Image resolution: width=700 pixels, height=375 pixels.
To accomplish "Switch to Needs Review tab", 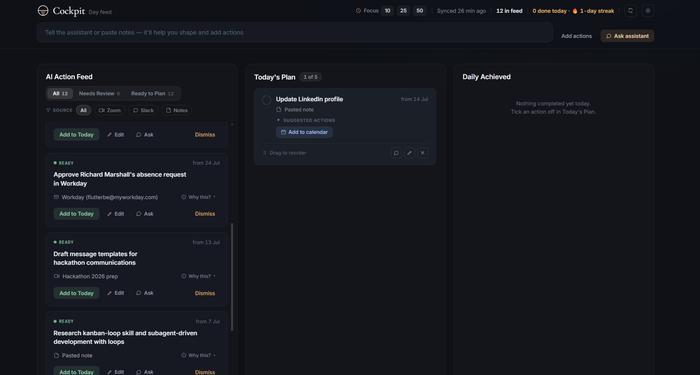I will (x=99, y=94).
